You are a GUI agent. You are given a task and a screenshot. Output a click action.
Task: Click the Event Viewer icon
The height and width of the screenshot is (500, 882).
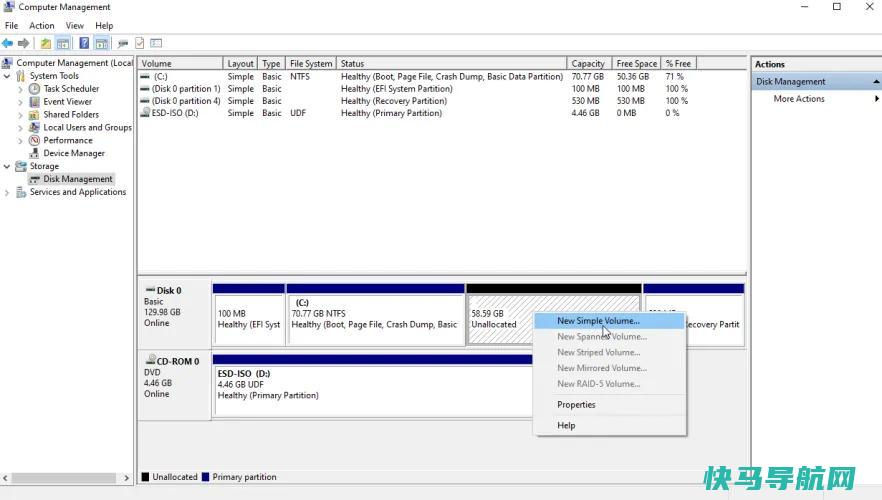(34, 102)
